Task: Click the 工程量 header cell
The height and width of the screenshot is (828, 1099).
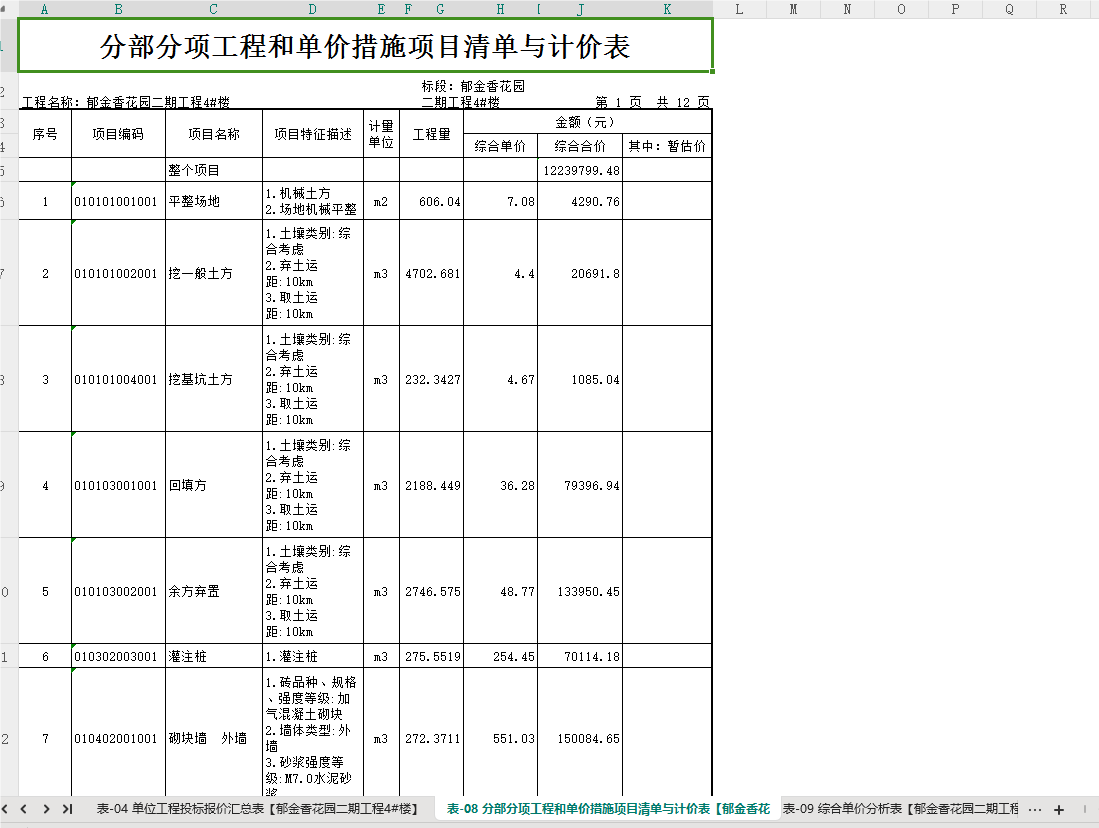Action: (432, 134)
